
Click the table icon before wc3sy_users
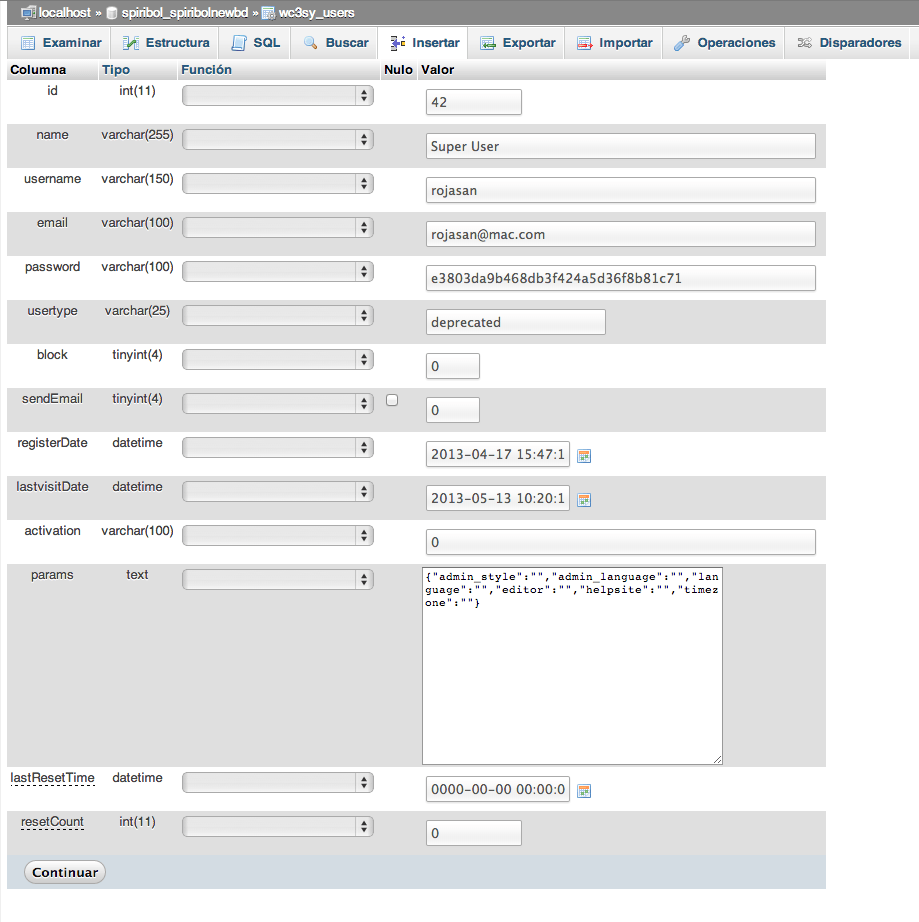coord(268,13)
